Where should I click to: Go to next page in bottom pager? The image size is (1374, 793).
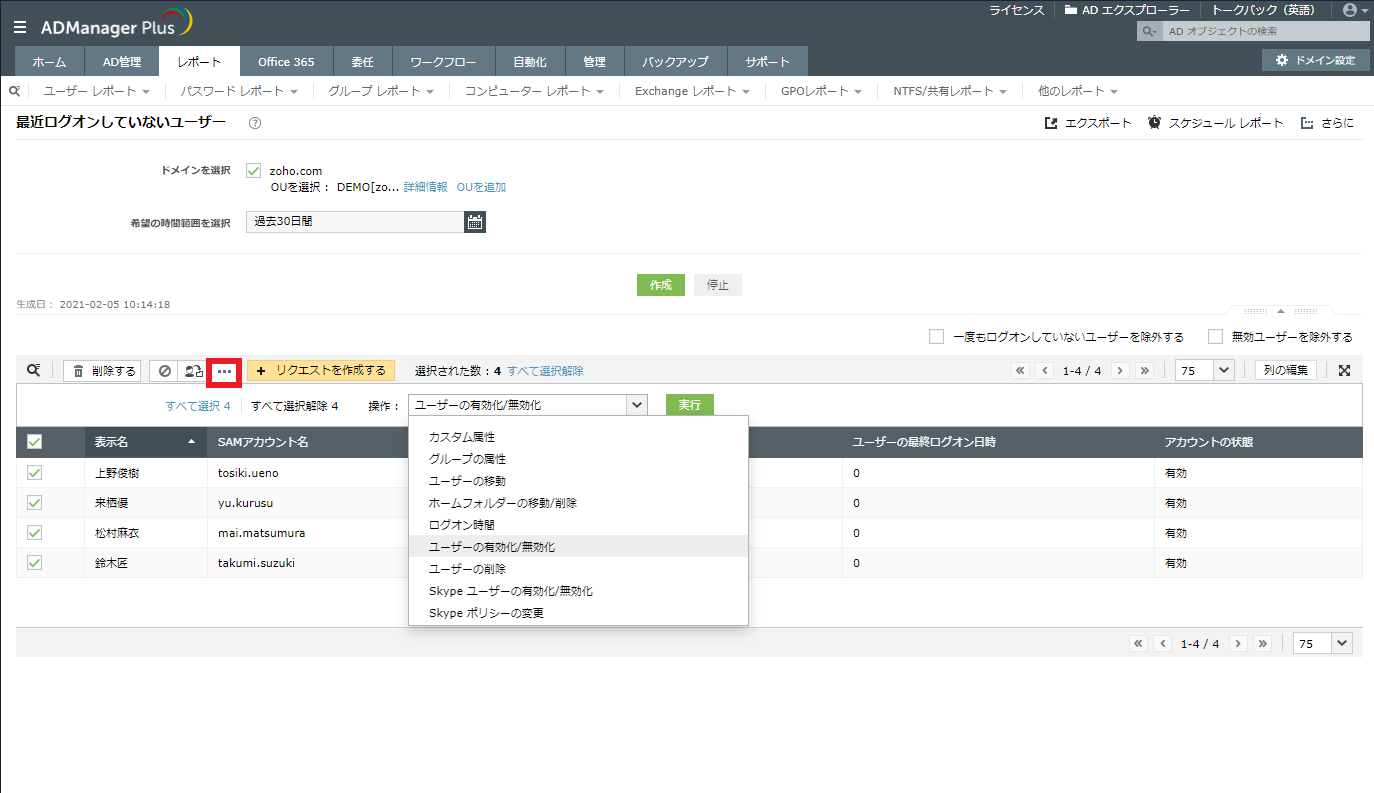click(x=1238, y=644)
